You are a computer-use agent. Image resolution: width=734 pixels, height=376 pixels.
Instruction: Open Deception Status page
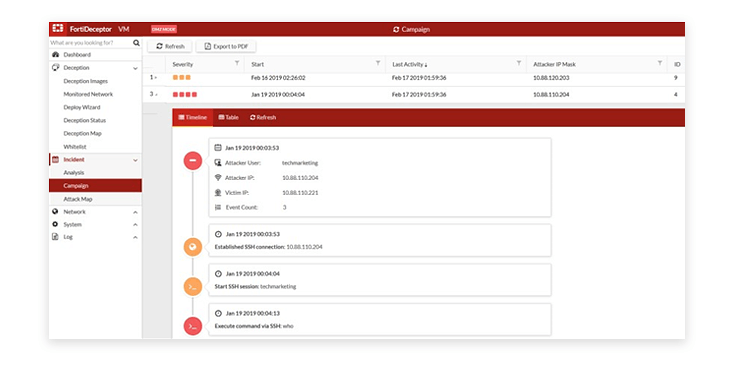click(x=85, y=120)
